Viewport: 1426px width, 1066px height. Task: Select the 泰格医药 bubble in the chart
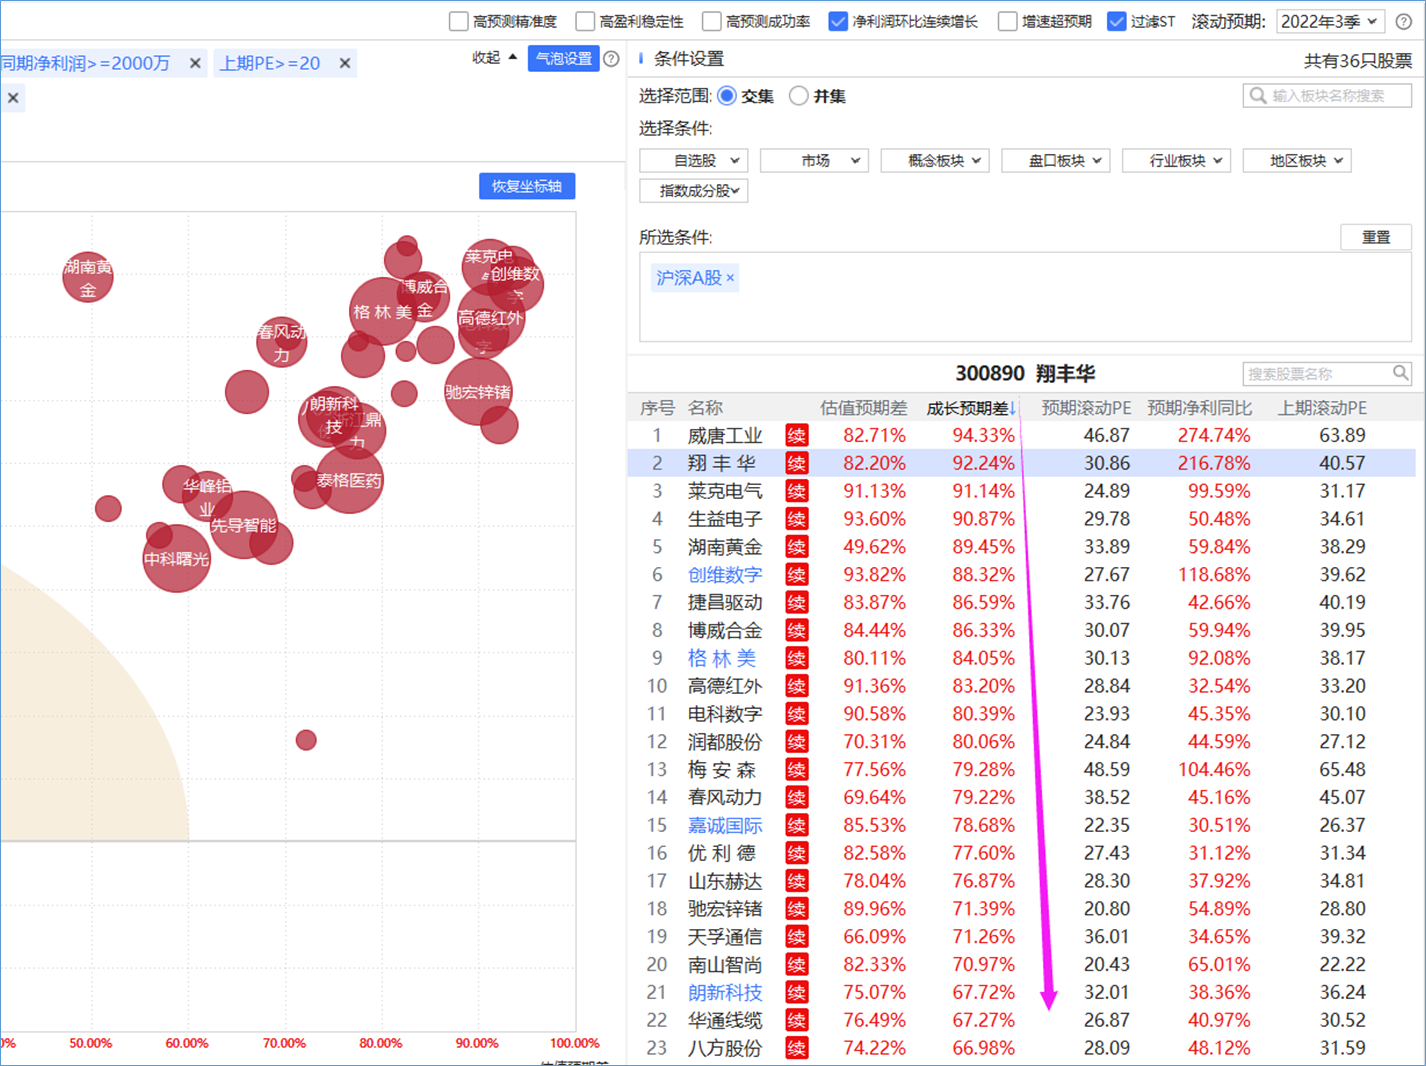tap(349, 480)
